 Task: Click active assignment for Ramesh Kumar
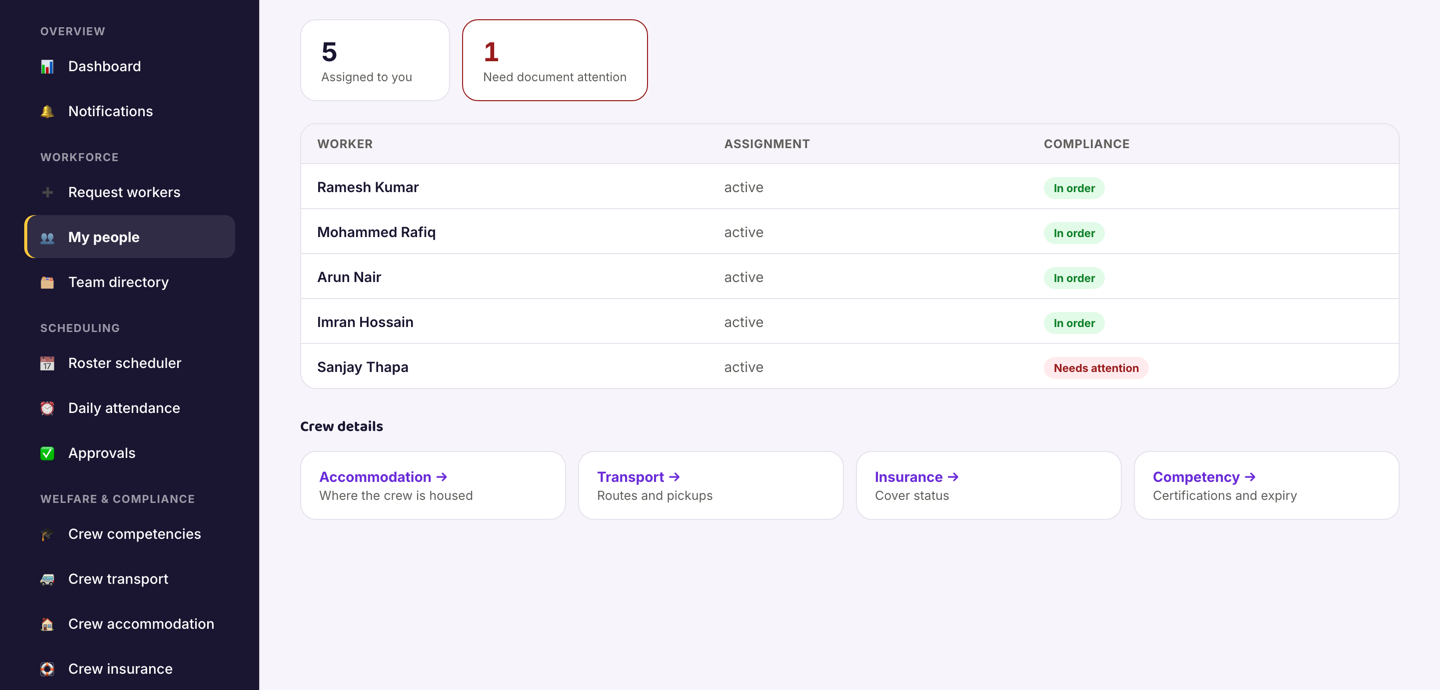coord(744,187)
